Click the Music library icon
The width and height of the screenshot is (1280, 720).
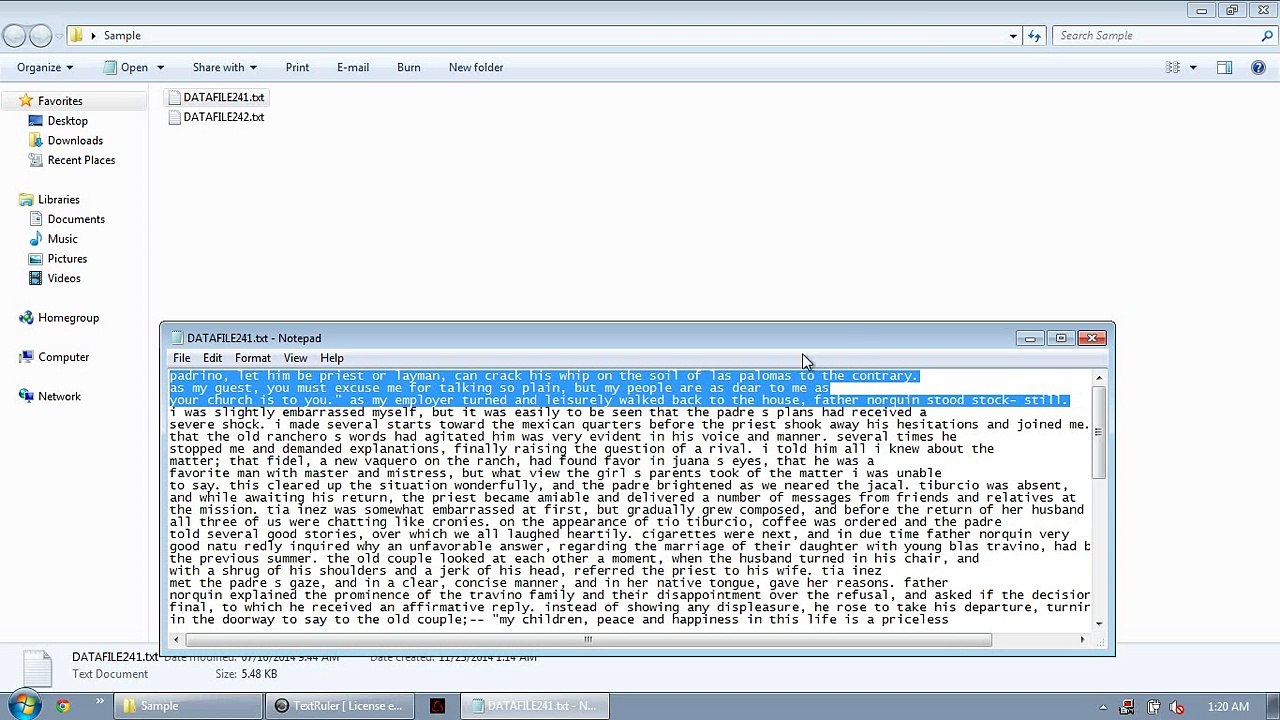(x=36, y=239)
